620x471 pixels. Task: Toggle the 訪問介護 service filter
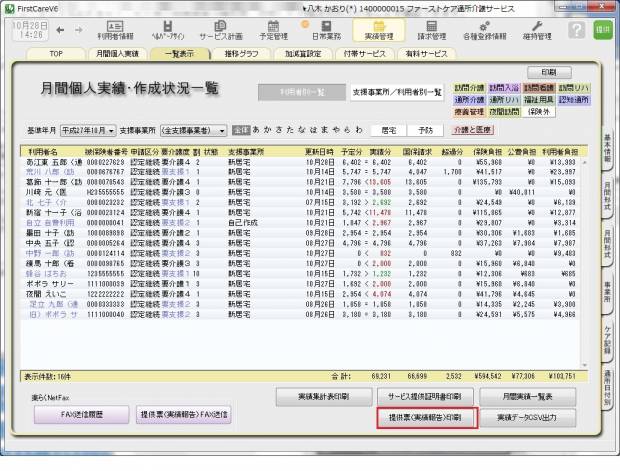coord(469,89)
